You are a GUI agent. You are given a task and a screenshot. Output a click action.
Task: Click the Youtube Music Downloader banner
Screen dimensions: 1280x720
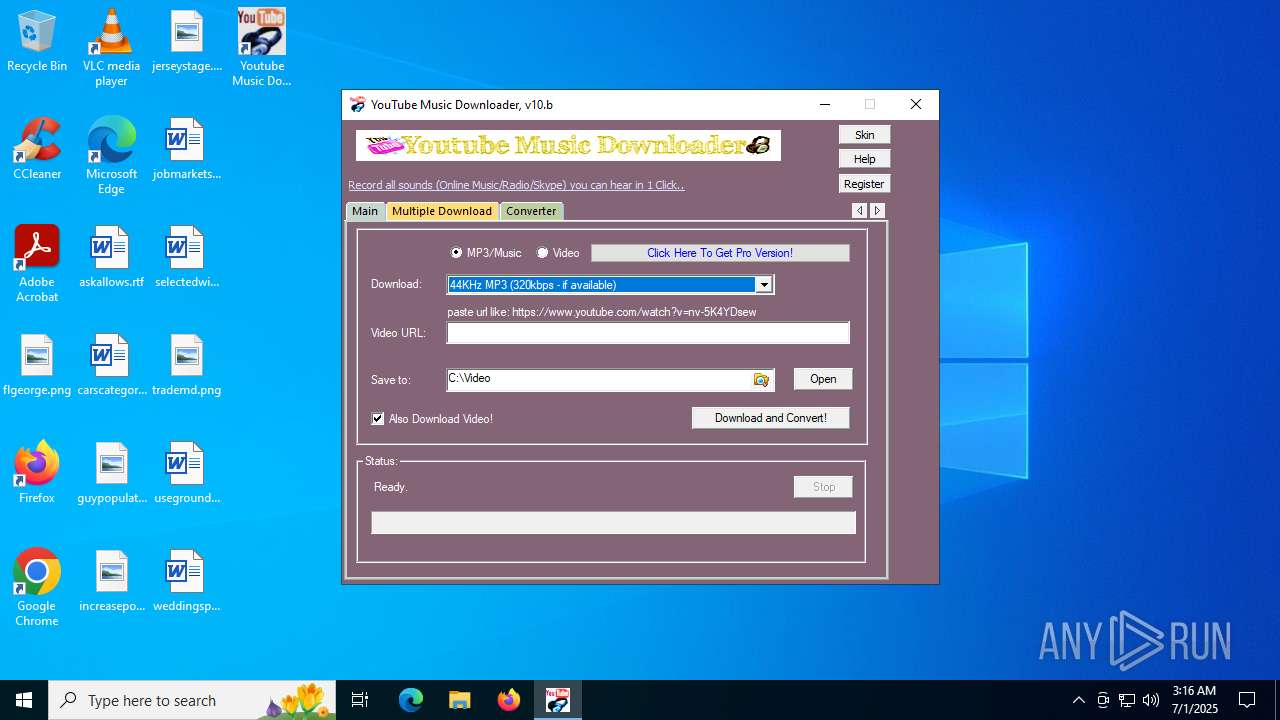click(x=568, y=145)
